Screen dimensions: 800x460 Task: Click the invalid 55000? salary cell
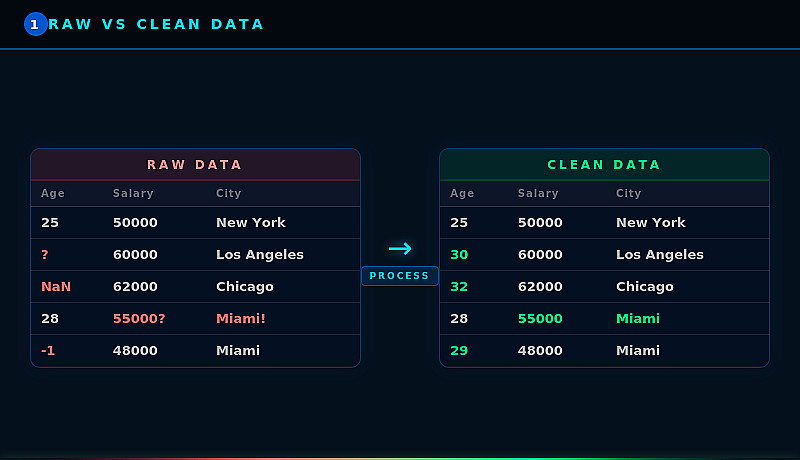click(x=139, y=319)
